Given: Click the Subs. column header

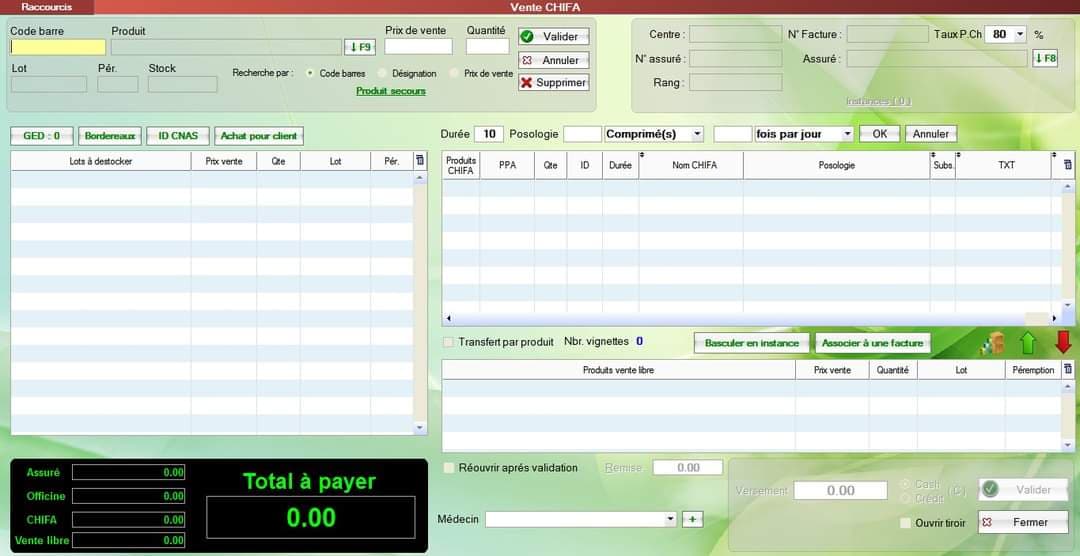Looking at the screenshot, I should pos(943,165).
